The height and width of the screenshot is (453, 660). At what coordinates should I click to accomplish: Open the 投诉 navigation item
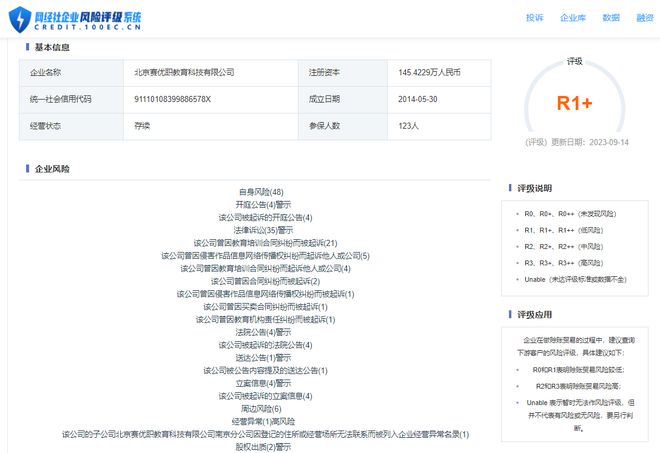pos(535,18)
